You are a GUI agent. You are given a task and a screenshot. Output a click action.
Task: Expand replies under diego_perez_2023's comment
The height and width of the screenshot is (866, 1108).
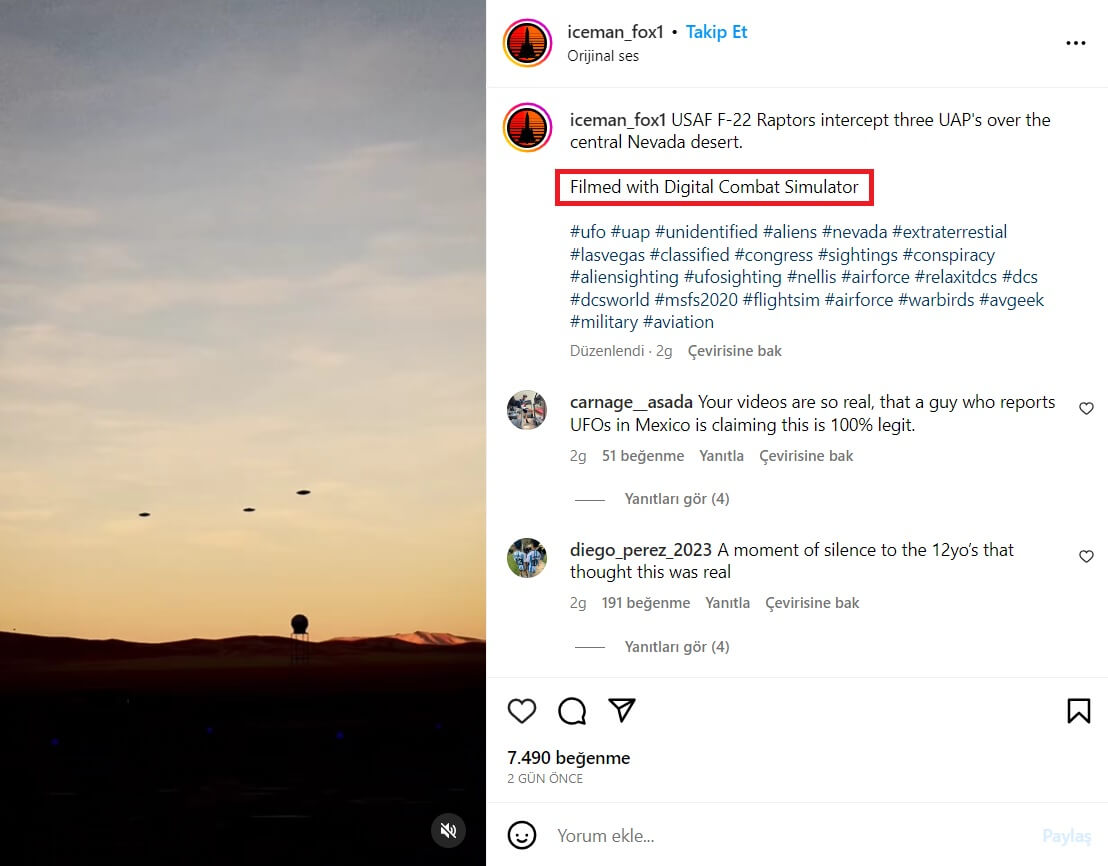tap(676, 647)
